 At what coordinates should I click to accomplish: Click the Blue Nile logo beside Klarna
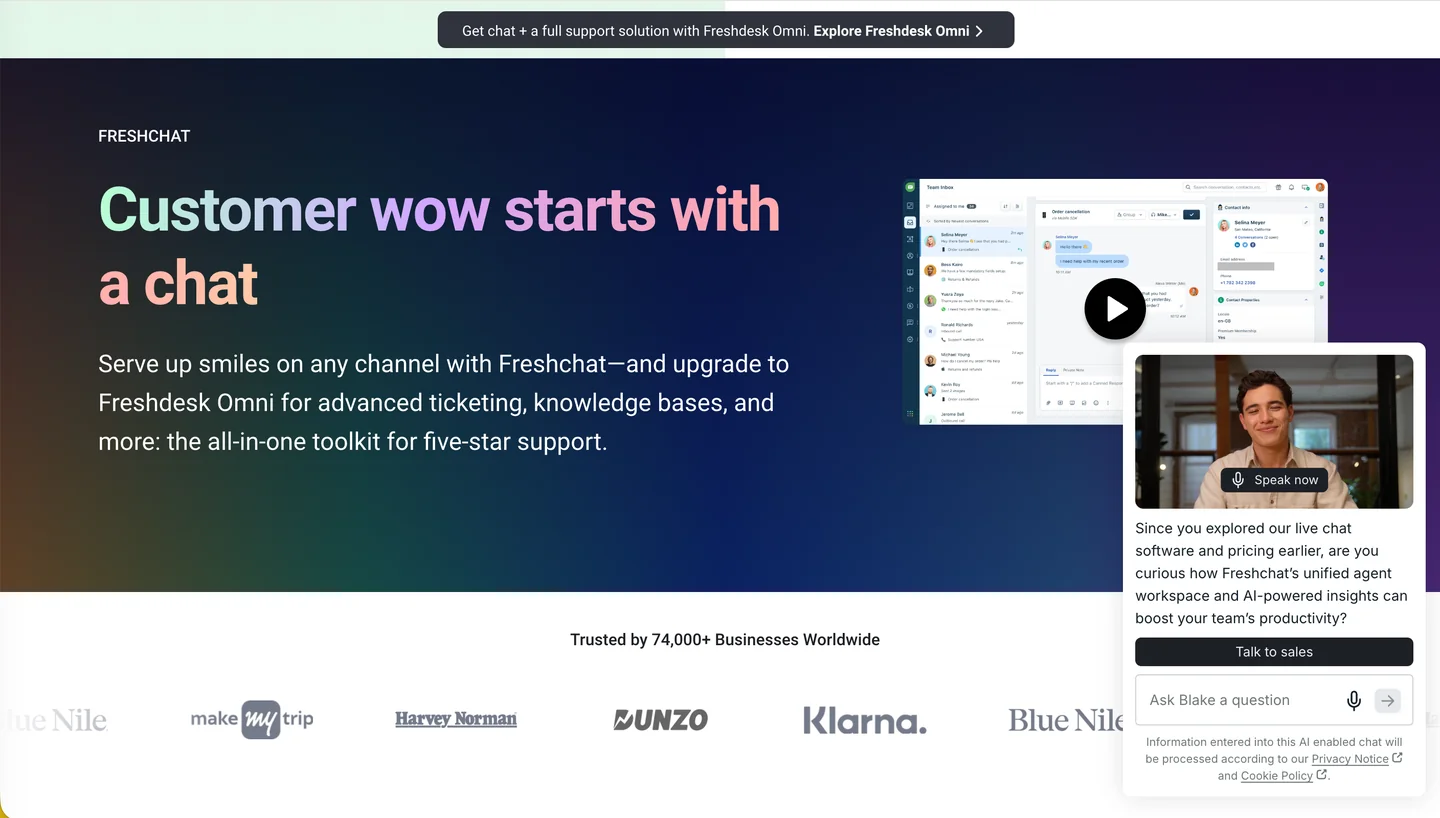tap(1066, 720)
